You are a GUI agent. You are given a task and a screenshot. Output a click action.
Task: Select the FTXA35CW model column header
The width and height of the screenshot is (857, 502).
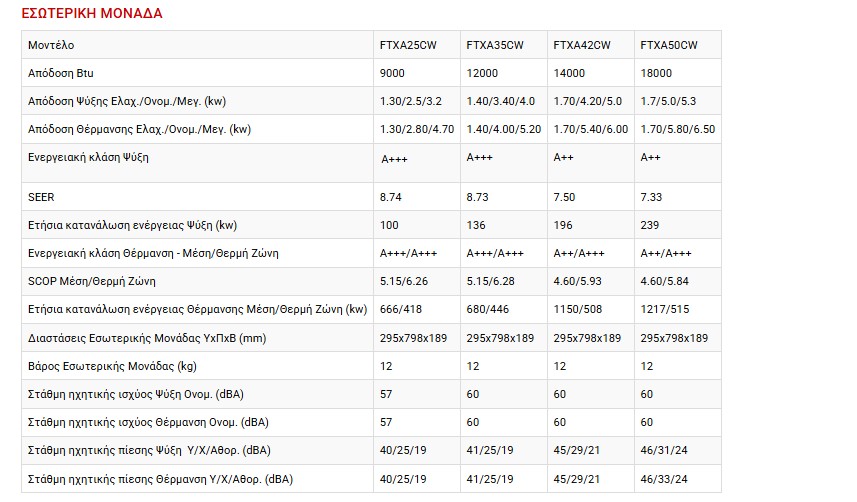pos(495,45)
